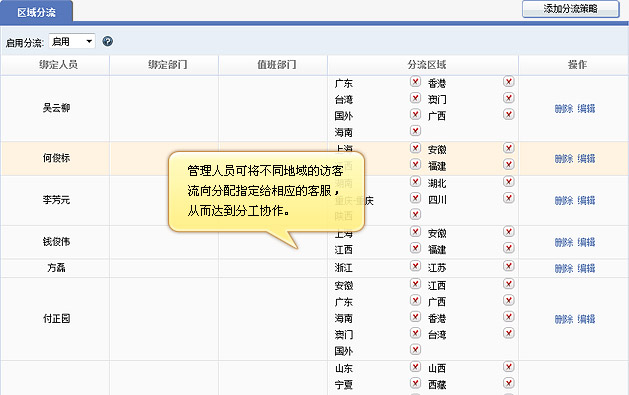Select the name 付正园 in the table
This screenshot has width=629, height=395.
57,318
